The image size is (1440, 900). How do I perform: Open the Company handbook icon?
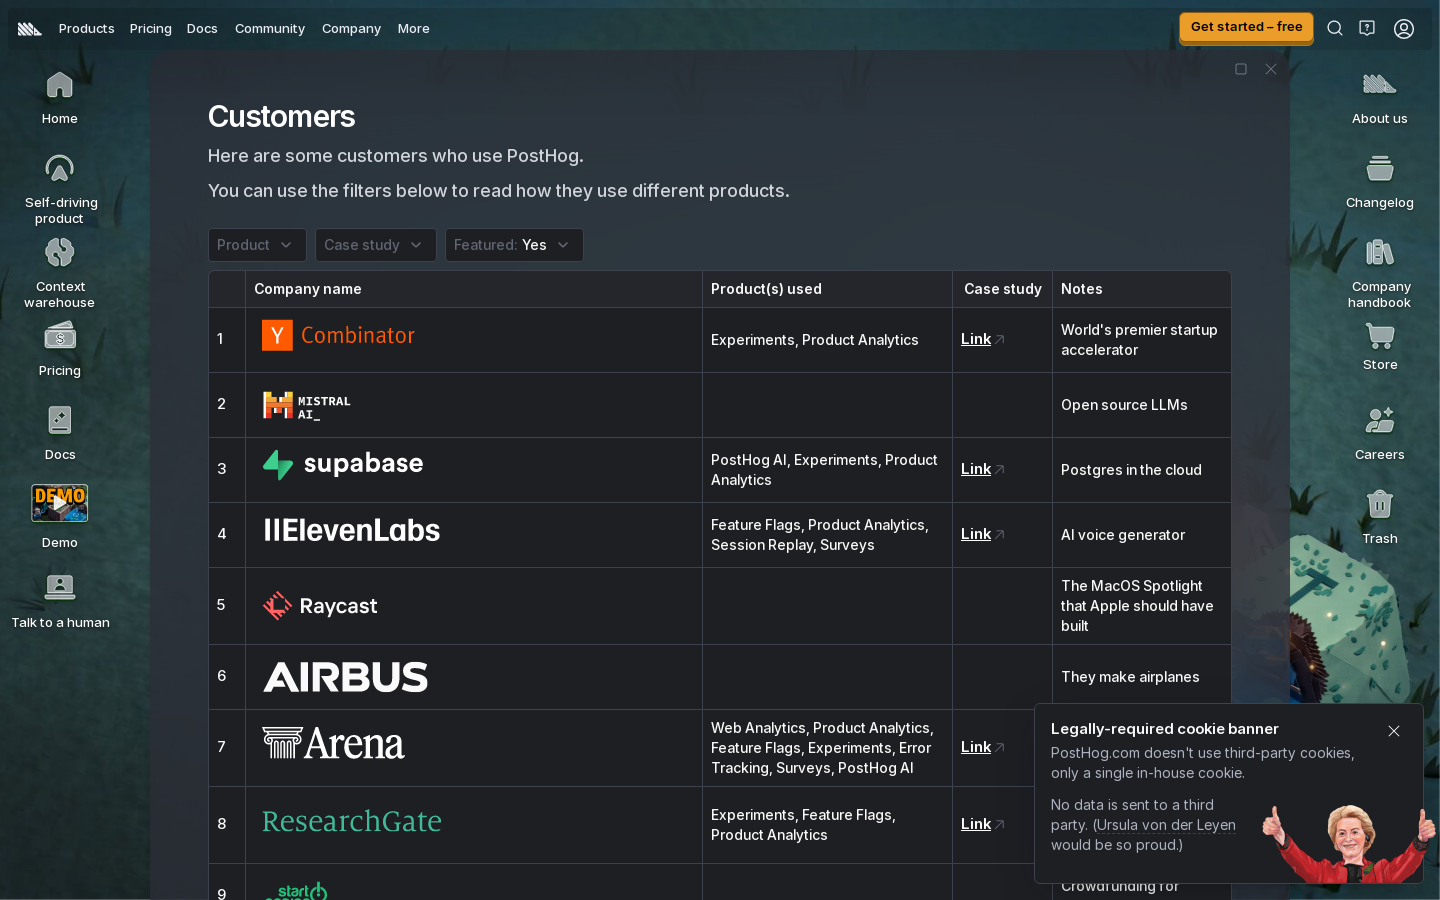pos(1380,272)
